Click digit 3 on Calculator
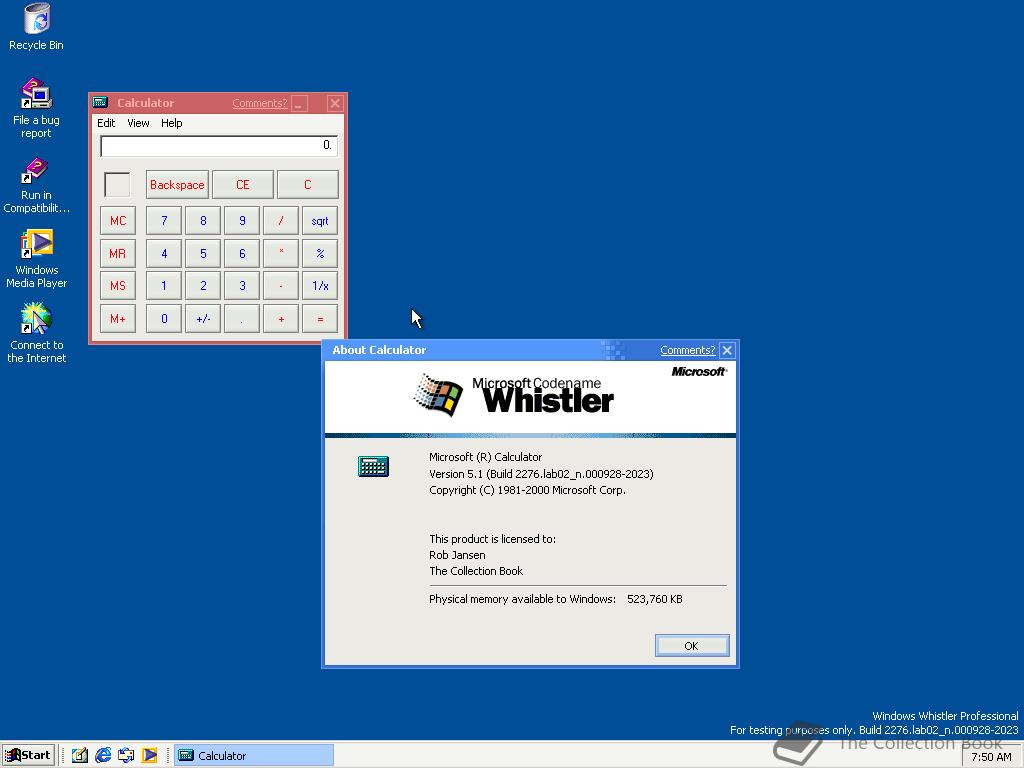Viewport: 1024px width, 768px height. (242, 286)
